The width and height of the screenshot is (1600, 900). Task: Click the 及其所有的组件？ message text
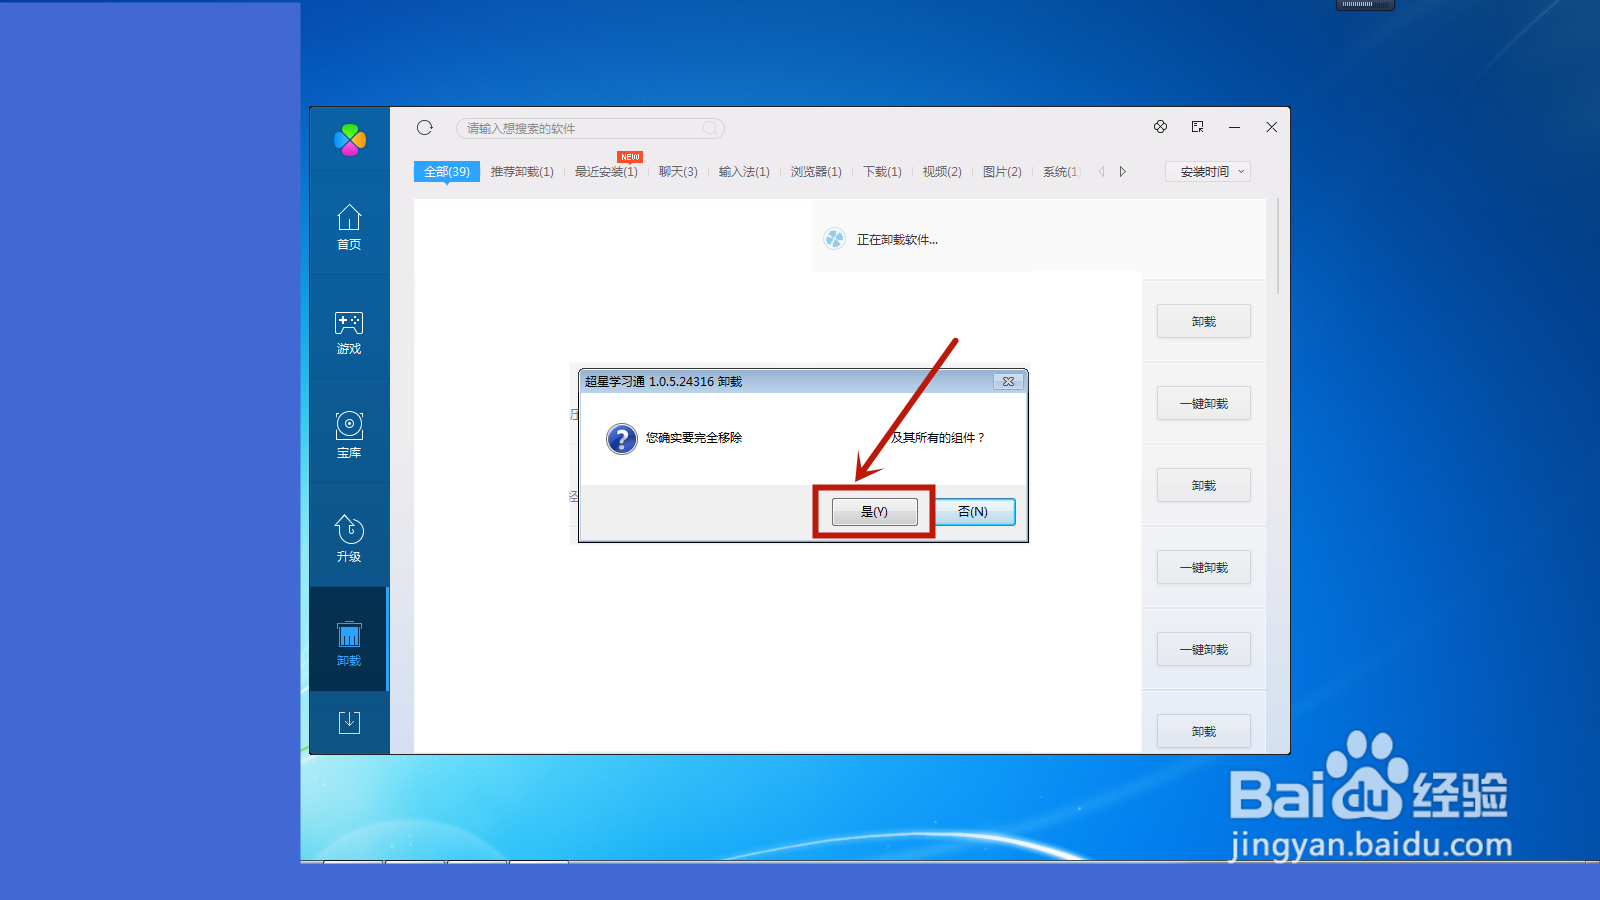point(938,438)
